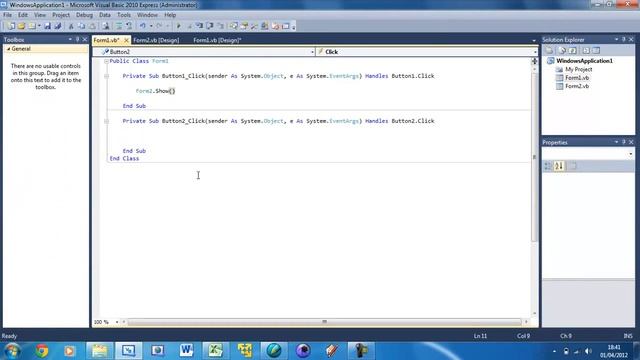Collapse the Button2_Click sub outline
Screen dimensions: 640x360
[106, 121]
